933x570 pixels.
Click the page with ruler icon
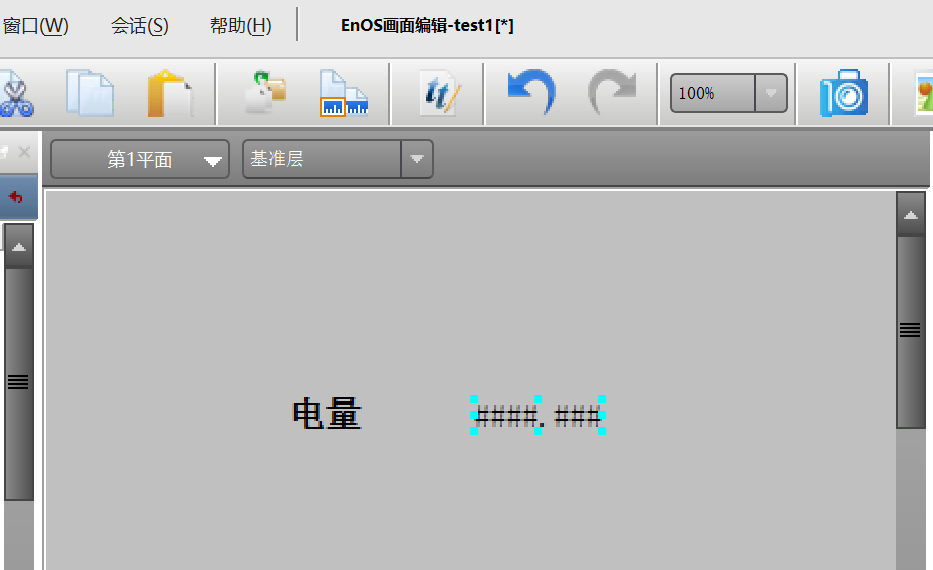343,94
